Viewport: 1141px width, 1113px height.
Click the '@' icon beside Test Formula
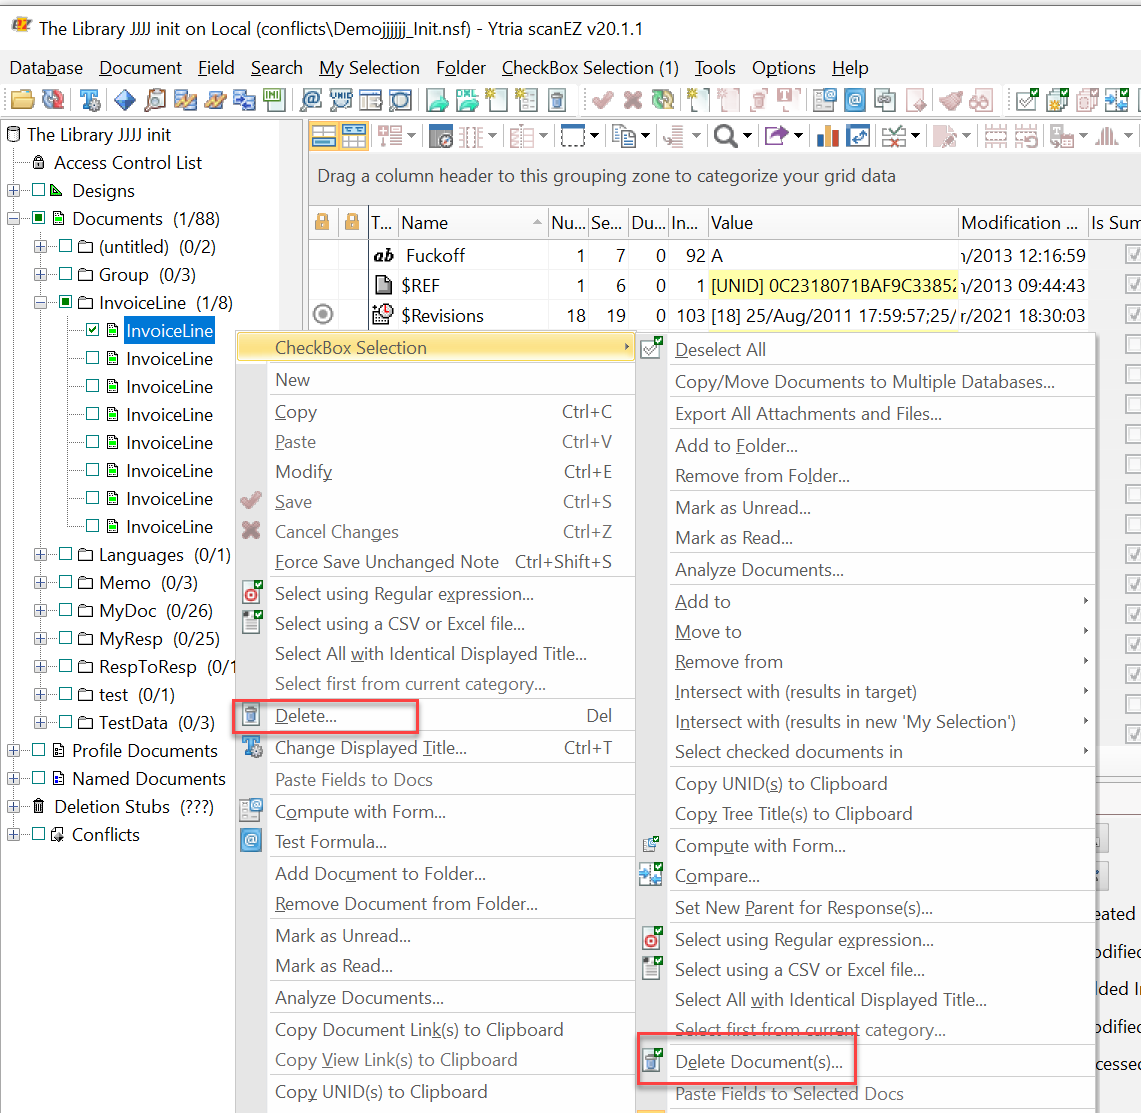pyautogui.click(x=252, y=841)
